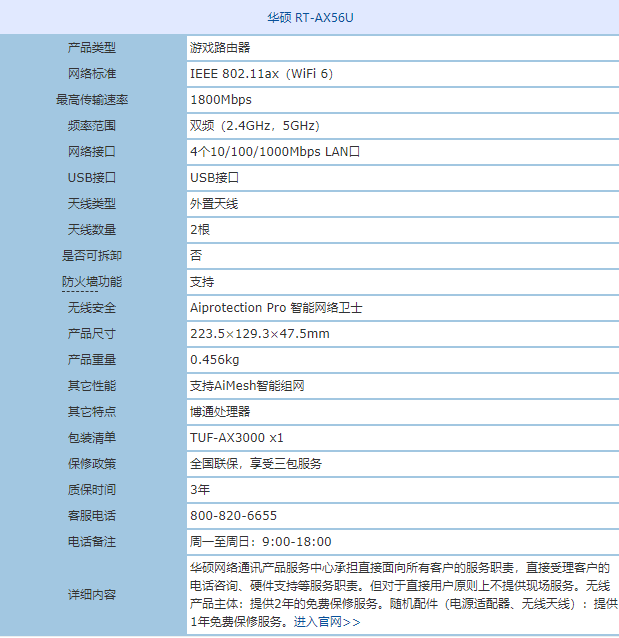
Task: Click 周一至周日：9:00-18:00 value
Action: point(261,542)
